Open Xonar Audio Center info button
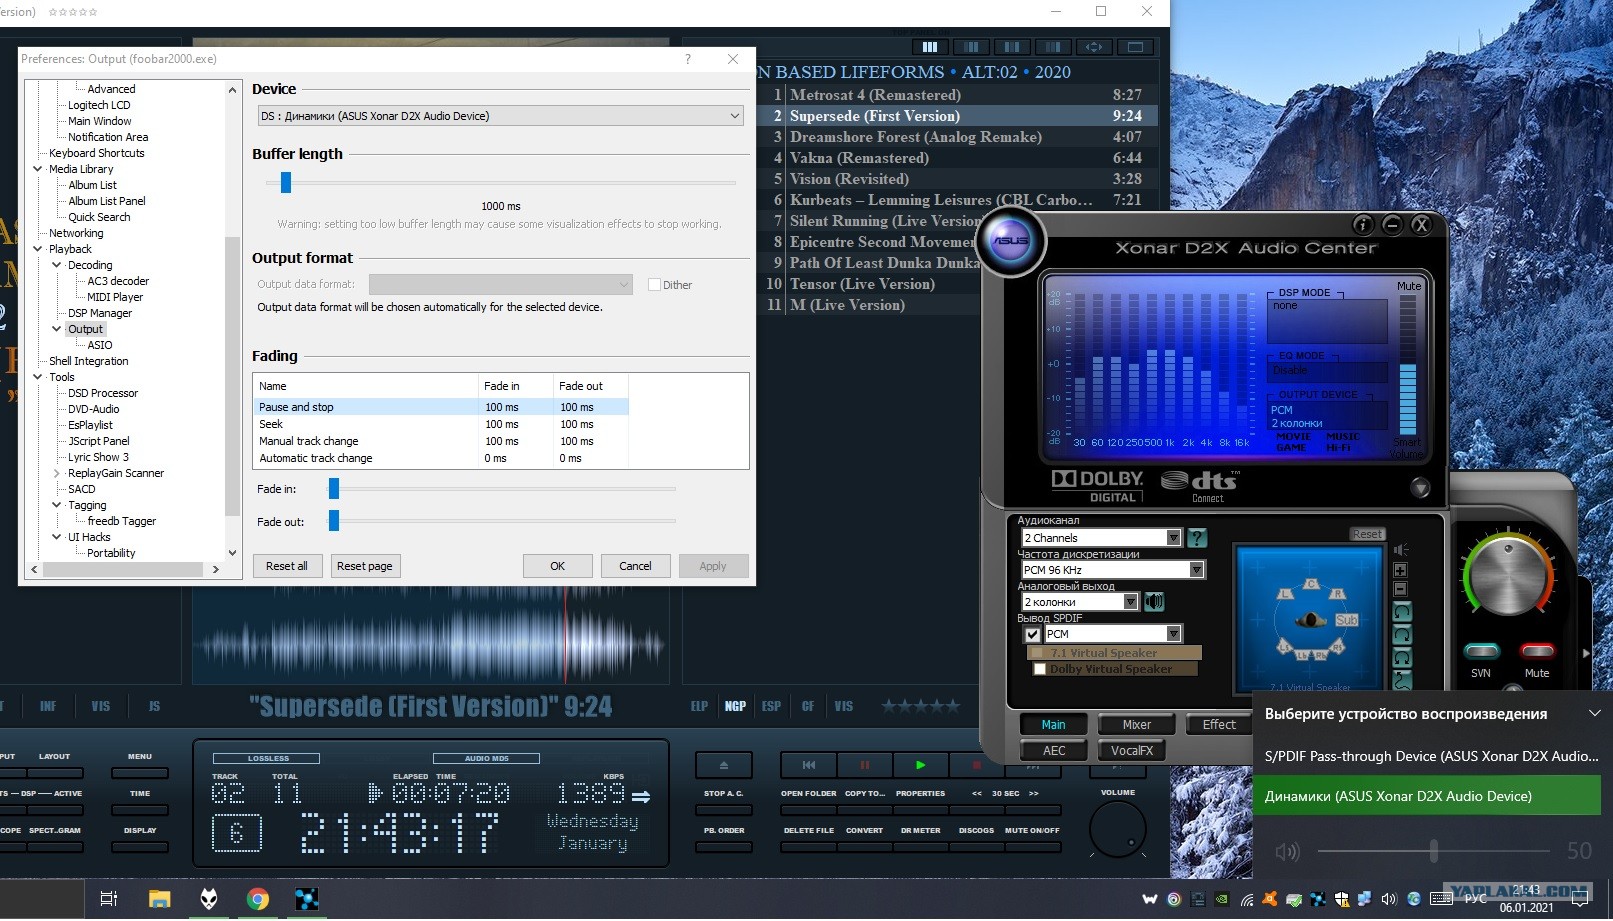 [1362, 225]
